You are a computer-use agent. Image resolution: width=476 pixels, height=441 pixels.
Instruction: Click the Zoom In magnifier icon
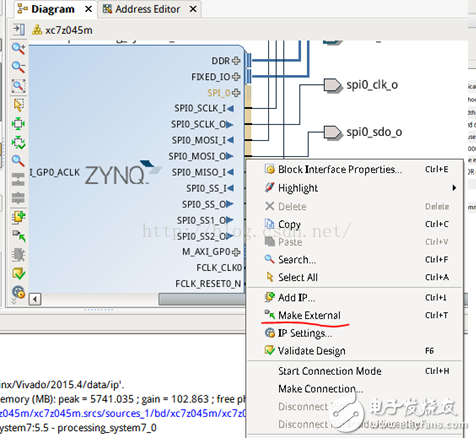click(x=18, y=49)
